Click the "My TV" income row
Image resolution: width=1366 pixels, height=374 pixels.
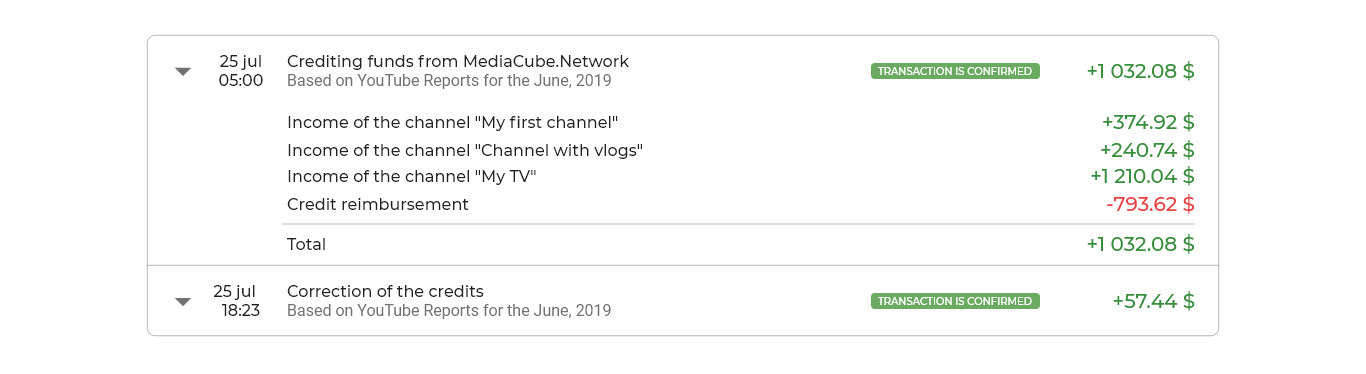click(x=740, y=177)
